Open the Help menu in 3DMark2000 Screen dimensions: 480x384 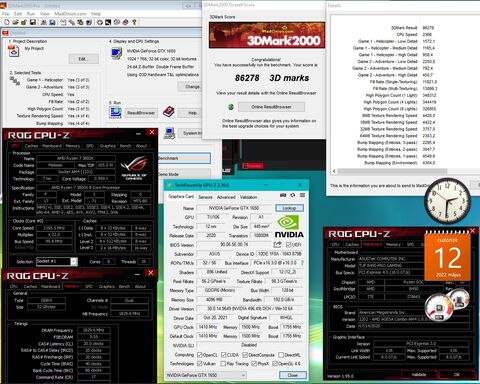tap(96, 14)
